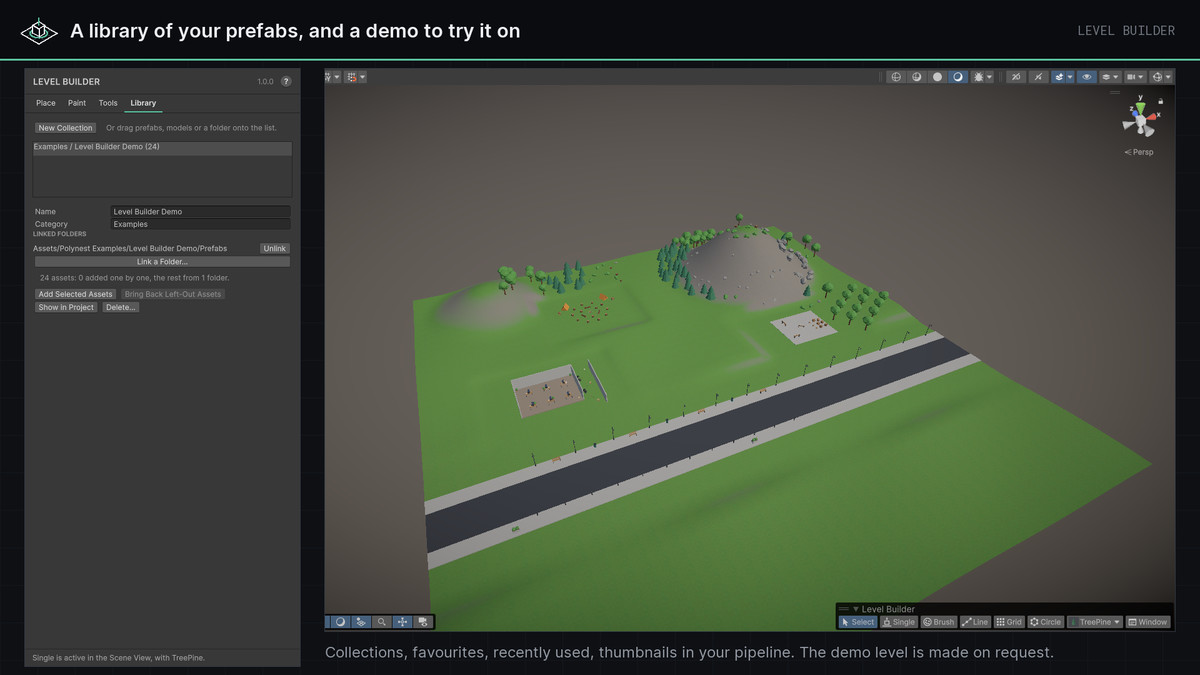Image resolution: width=1200 pixels, height=675 pixels.
Task: Expand the scene camera settings dropdown arrow
Action: point(1141,77)
